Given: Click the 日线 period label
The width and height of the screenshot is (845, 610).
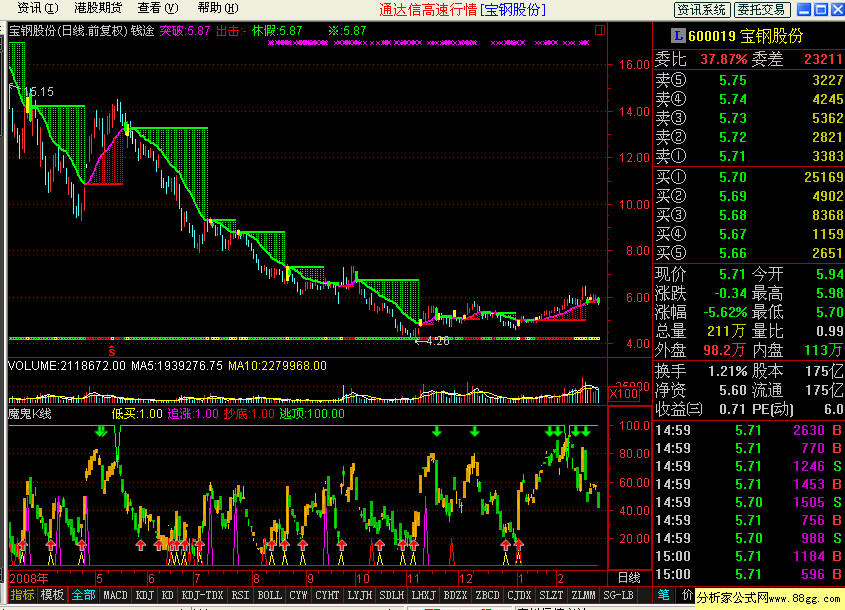Looking at the screenshot, I should point(628,578).
